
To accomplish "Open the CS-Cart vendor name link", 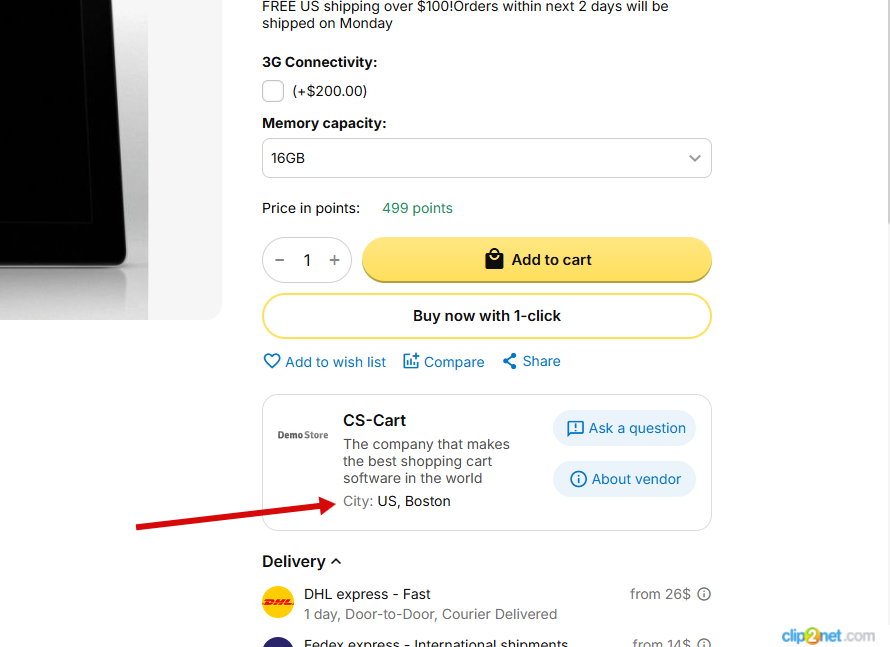I will click(375, 420).
